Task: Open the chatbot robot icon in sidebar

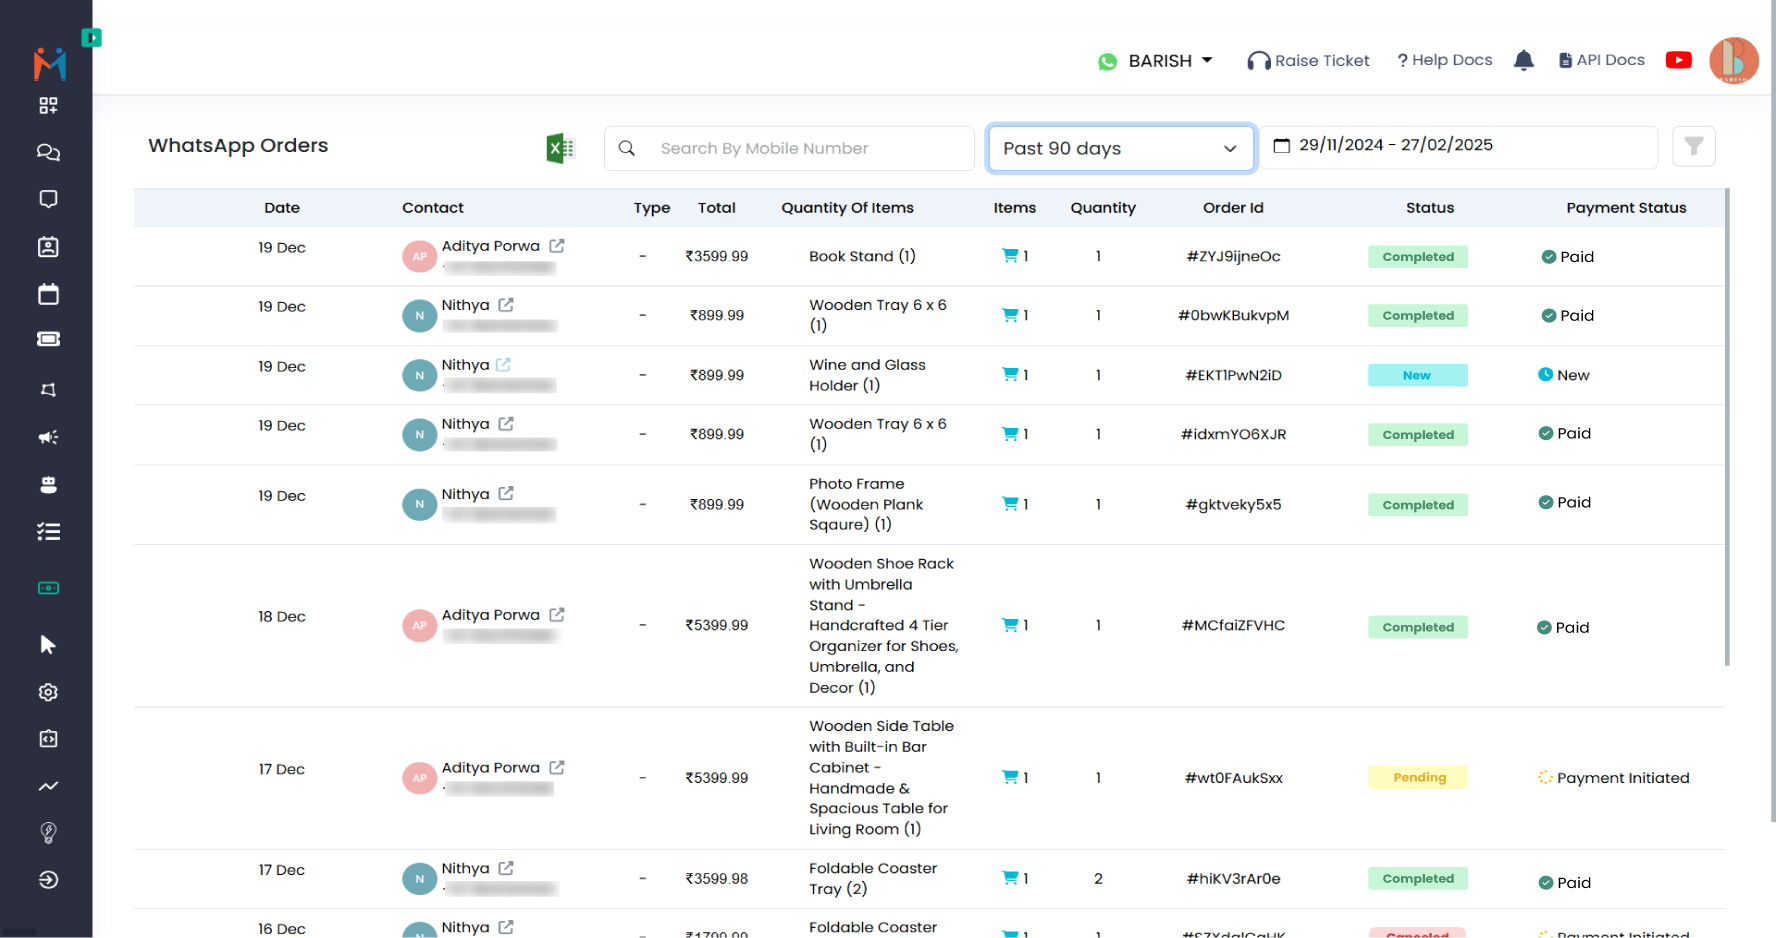Action: point(48,485)
